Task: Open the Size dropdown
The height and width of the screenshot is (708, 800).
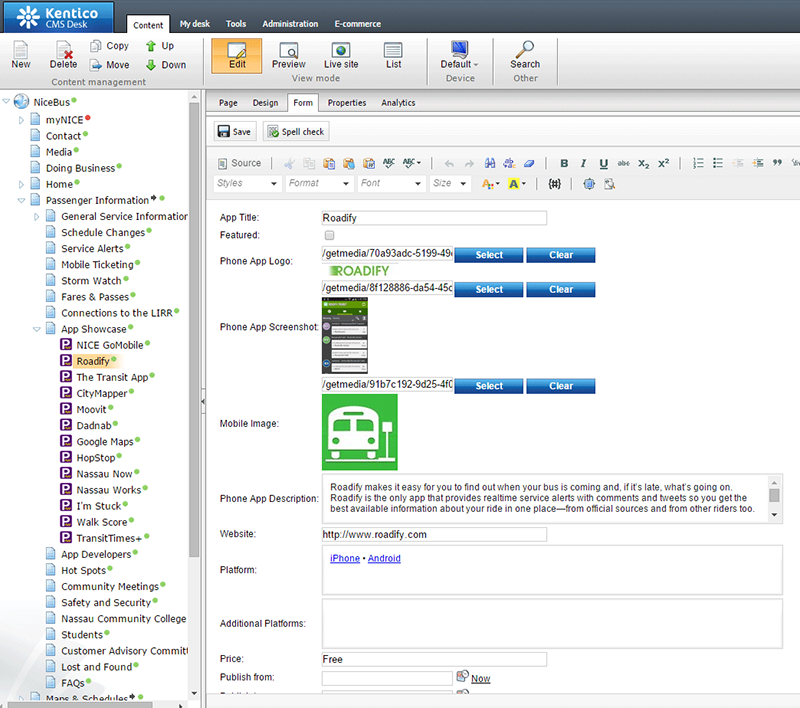Action: pos(449,183)
